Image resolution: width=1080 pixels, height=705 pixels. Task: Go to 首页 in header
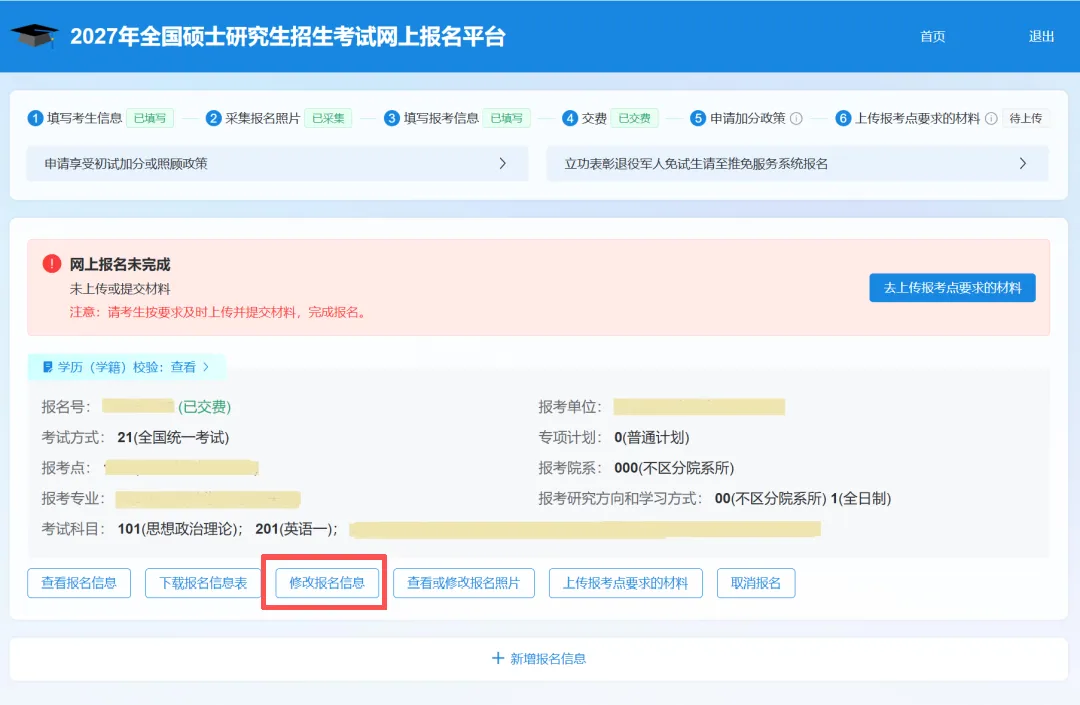pyautogui.click(x=933, y=36)
